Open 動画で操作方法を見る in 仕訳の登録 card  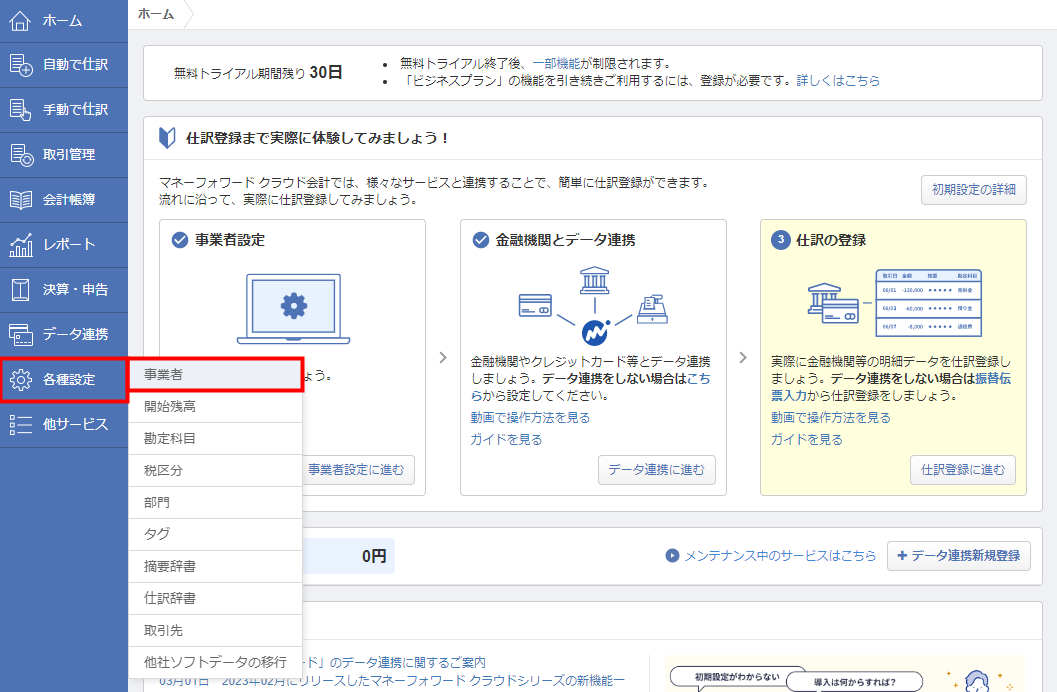(830, 418)
